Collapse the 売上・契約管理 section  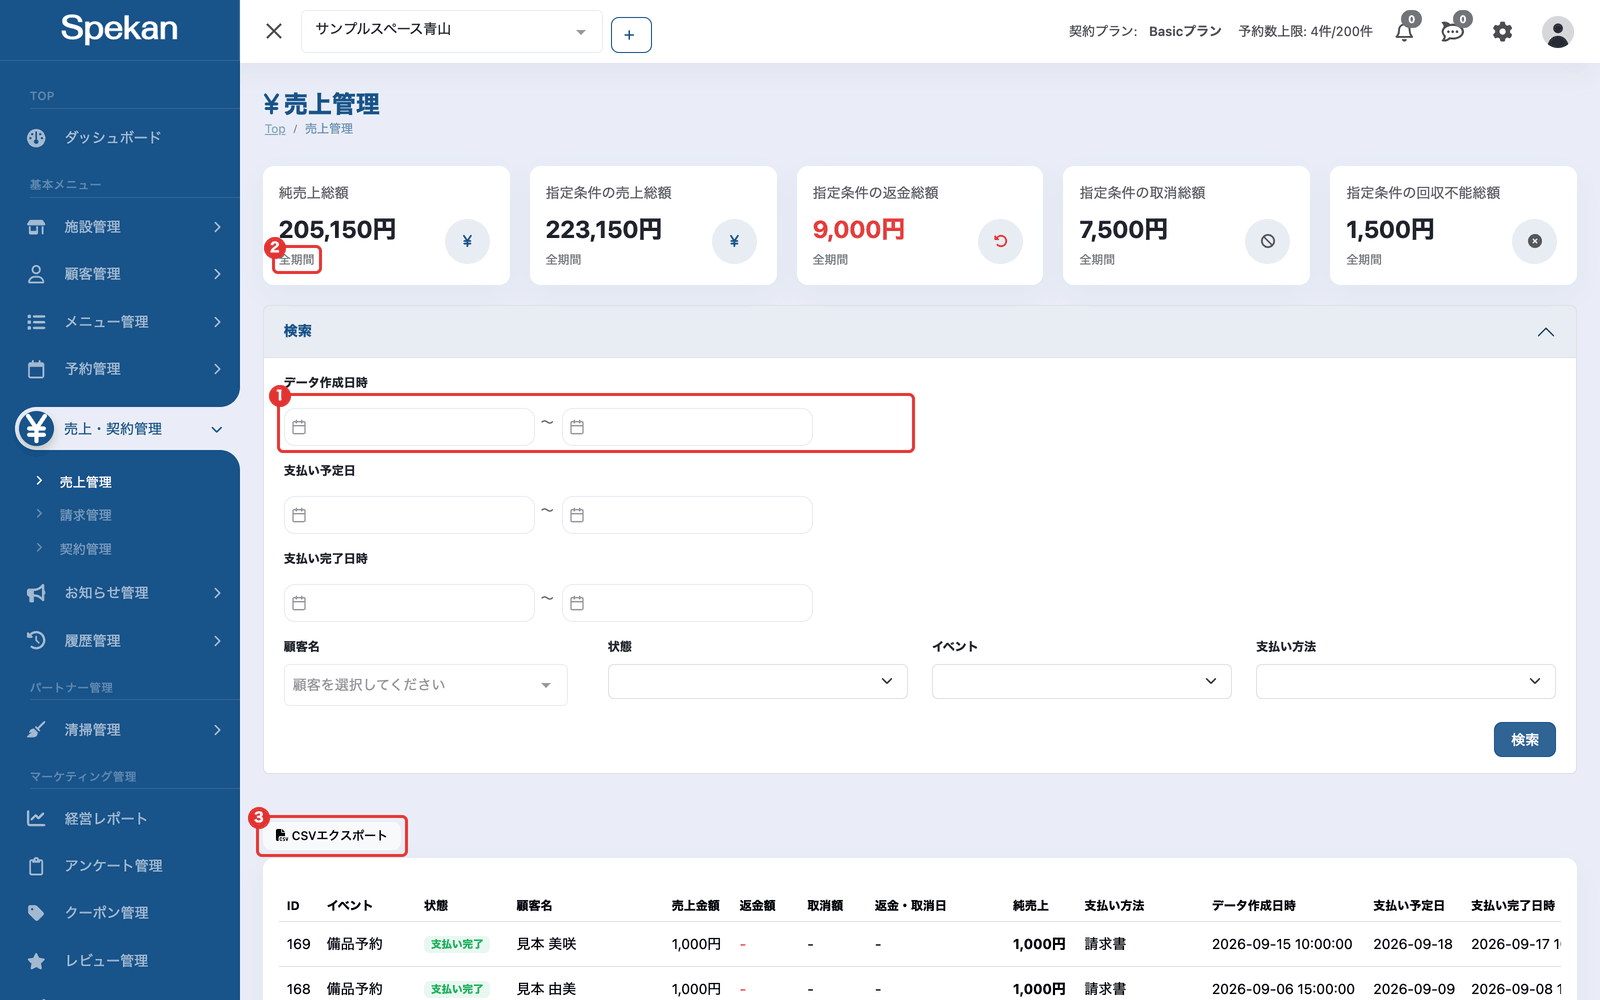point(217,429)
